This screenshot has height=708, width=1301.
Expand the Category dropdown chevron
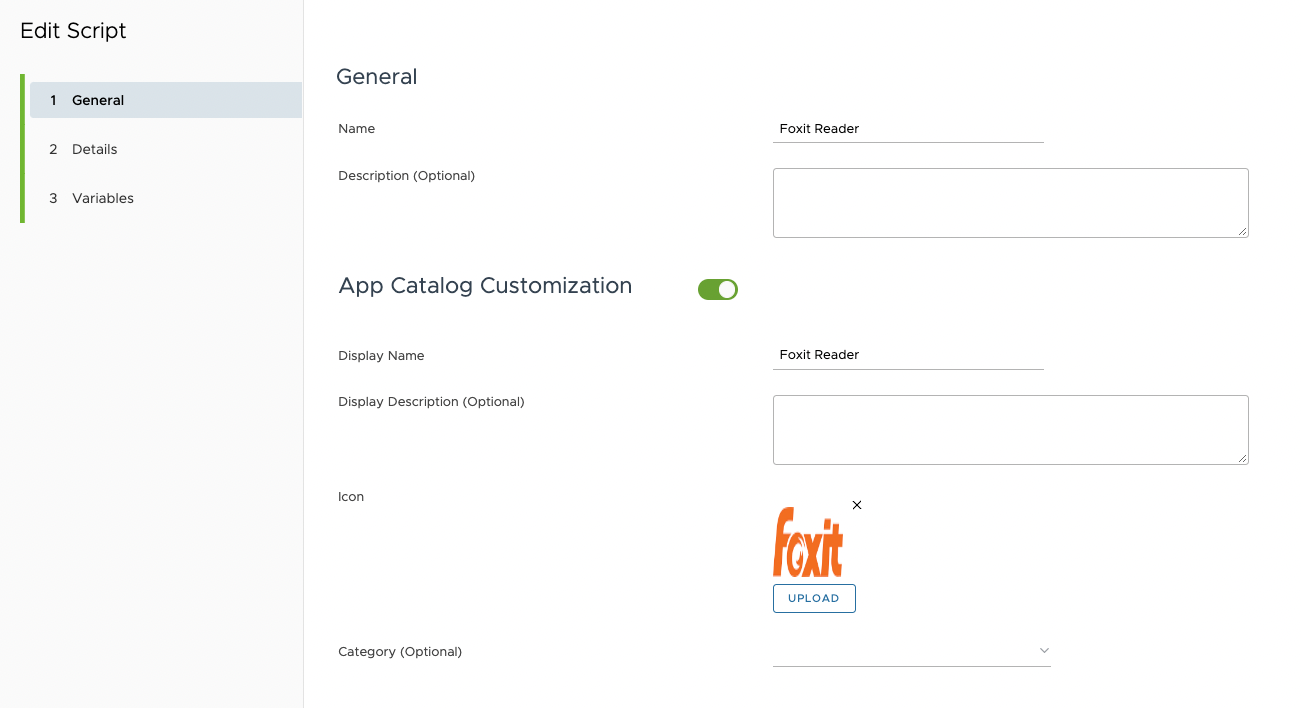coord(1044,651)
